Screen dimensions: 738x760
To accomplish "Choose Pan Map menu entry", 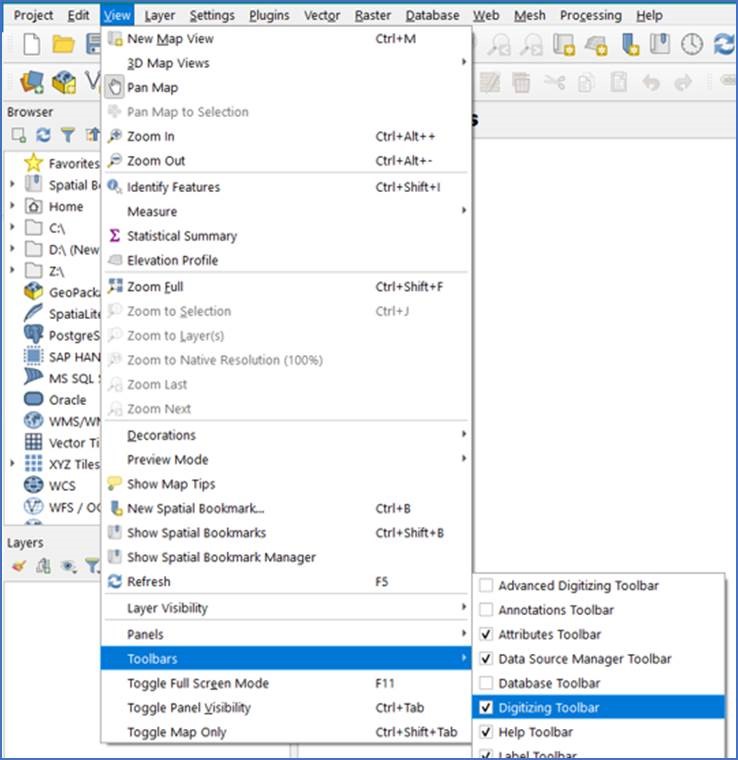I will click(286, 87).
